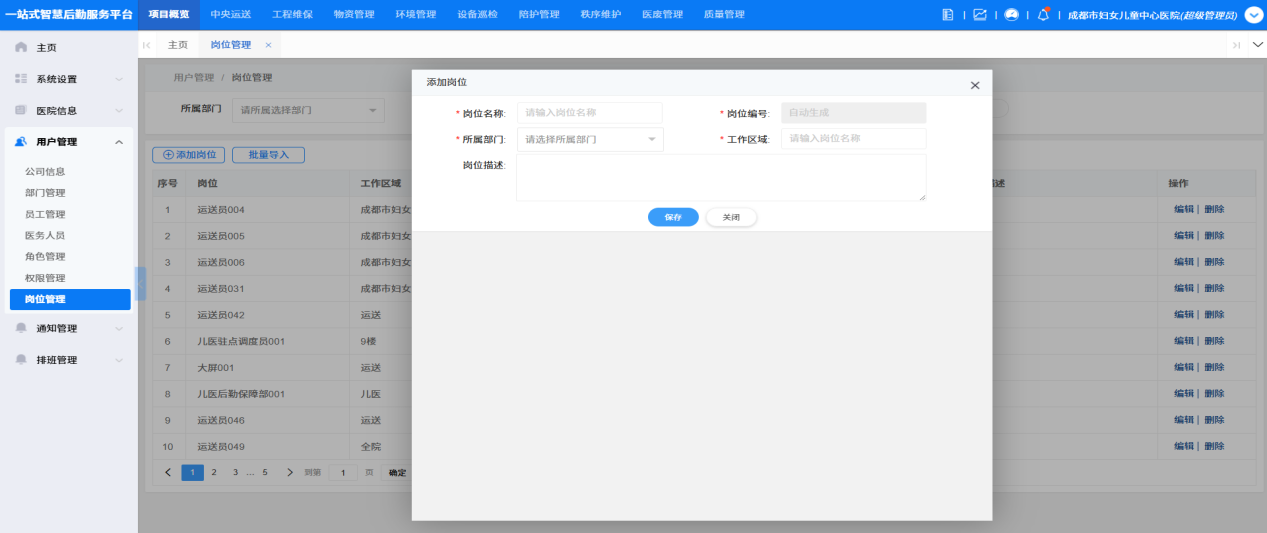This screenshot has height=533, width=1267.
Task: Open 陪护管理 in top navigation
Action: [539, 15]
